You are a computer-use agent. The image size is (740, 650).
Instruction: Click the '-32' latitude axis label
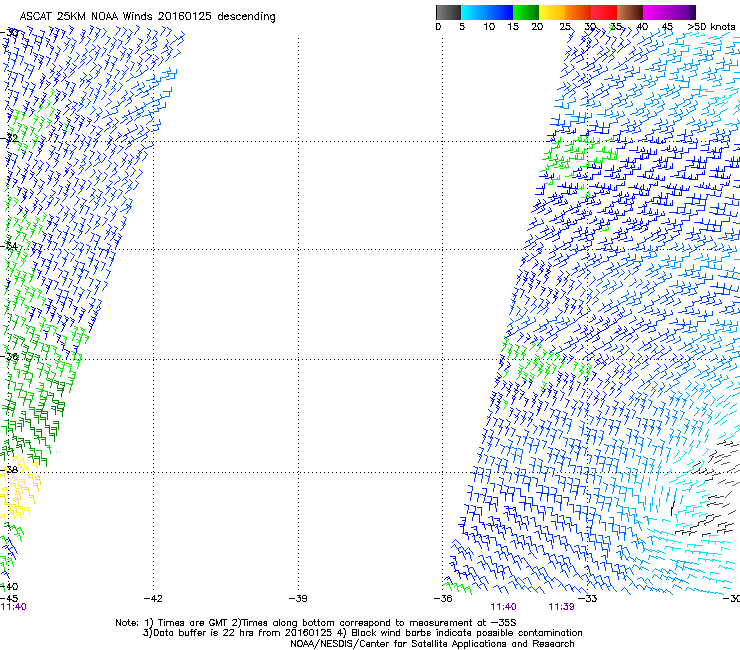point(9,138)
